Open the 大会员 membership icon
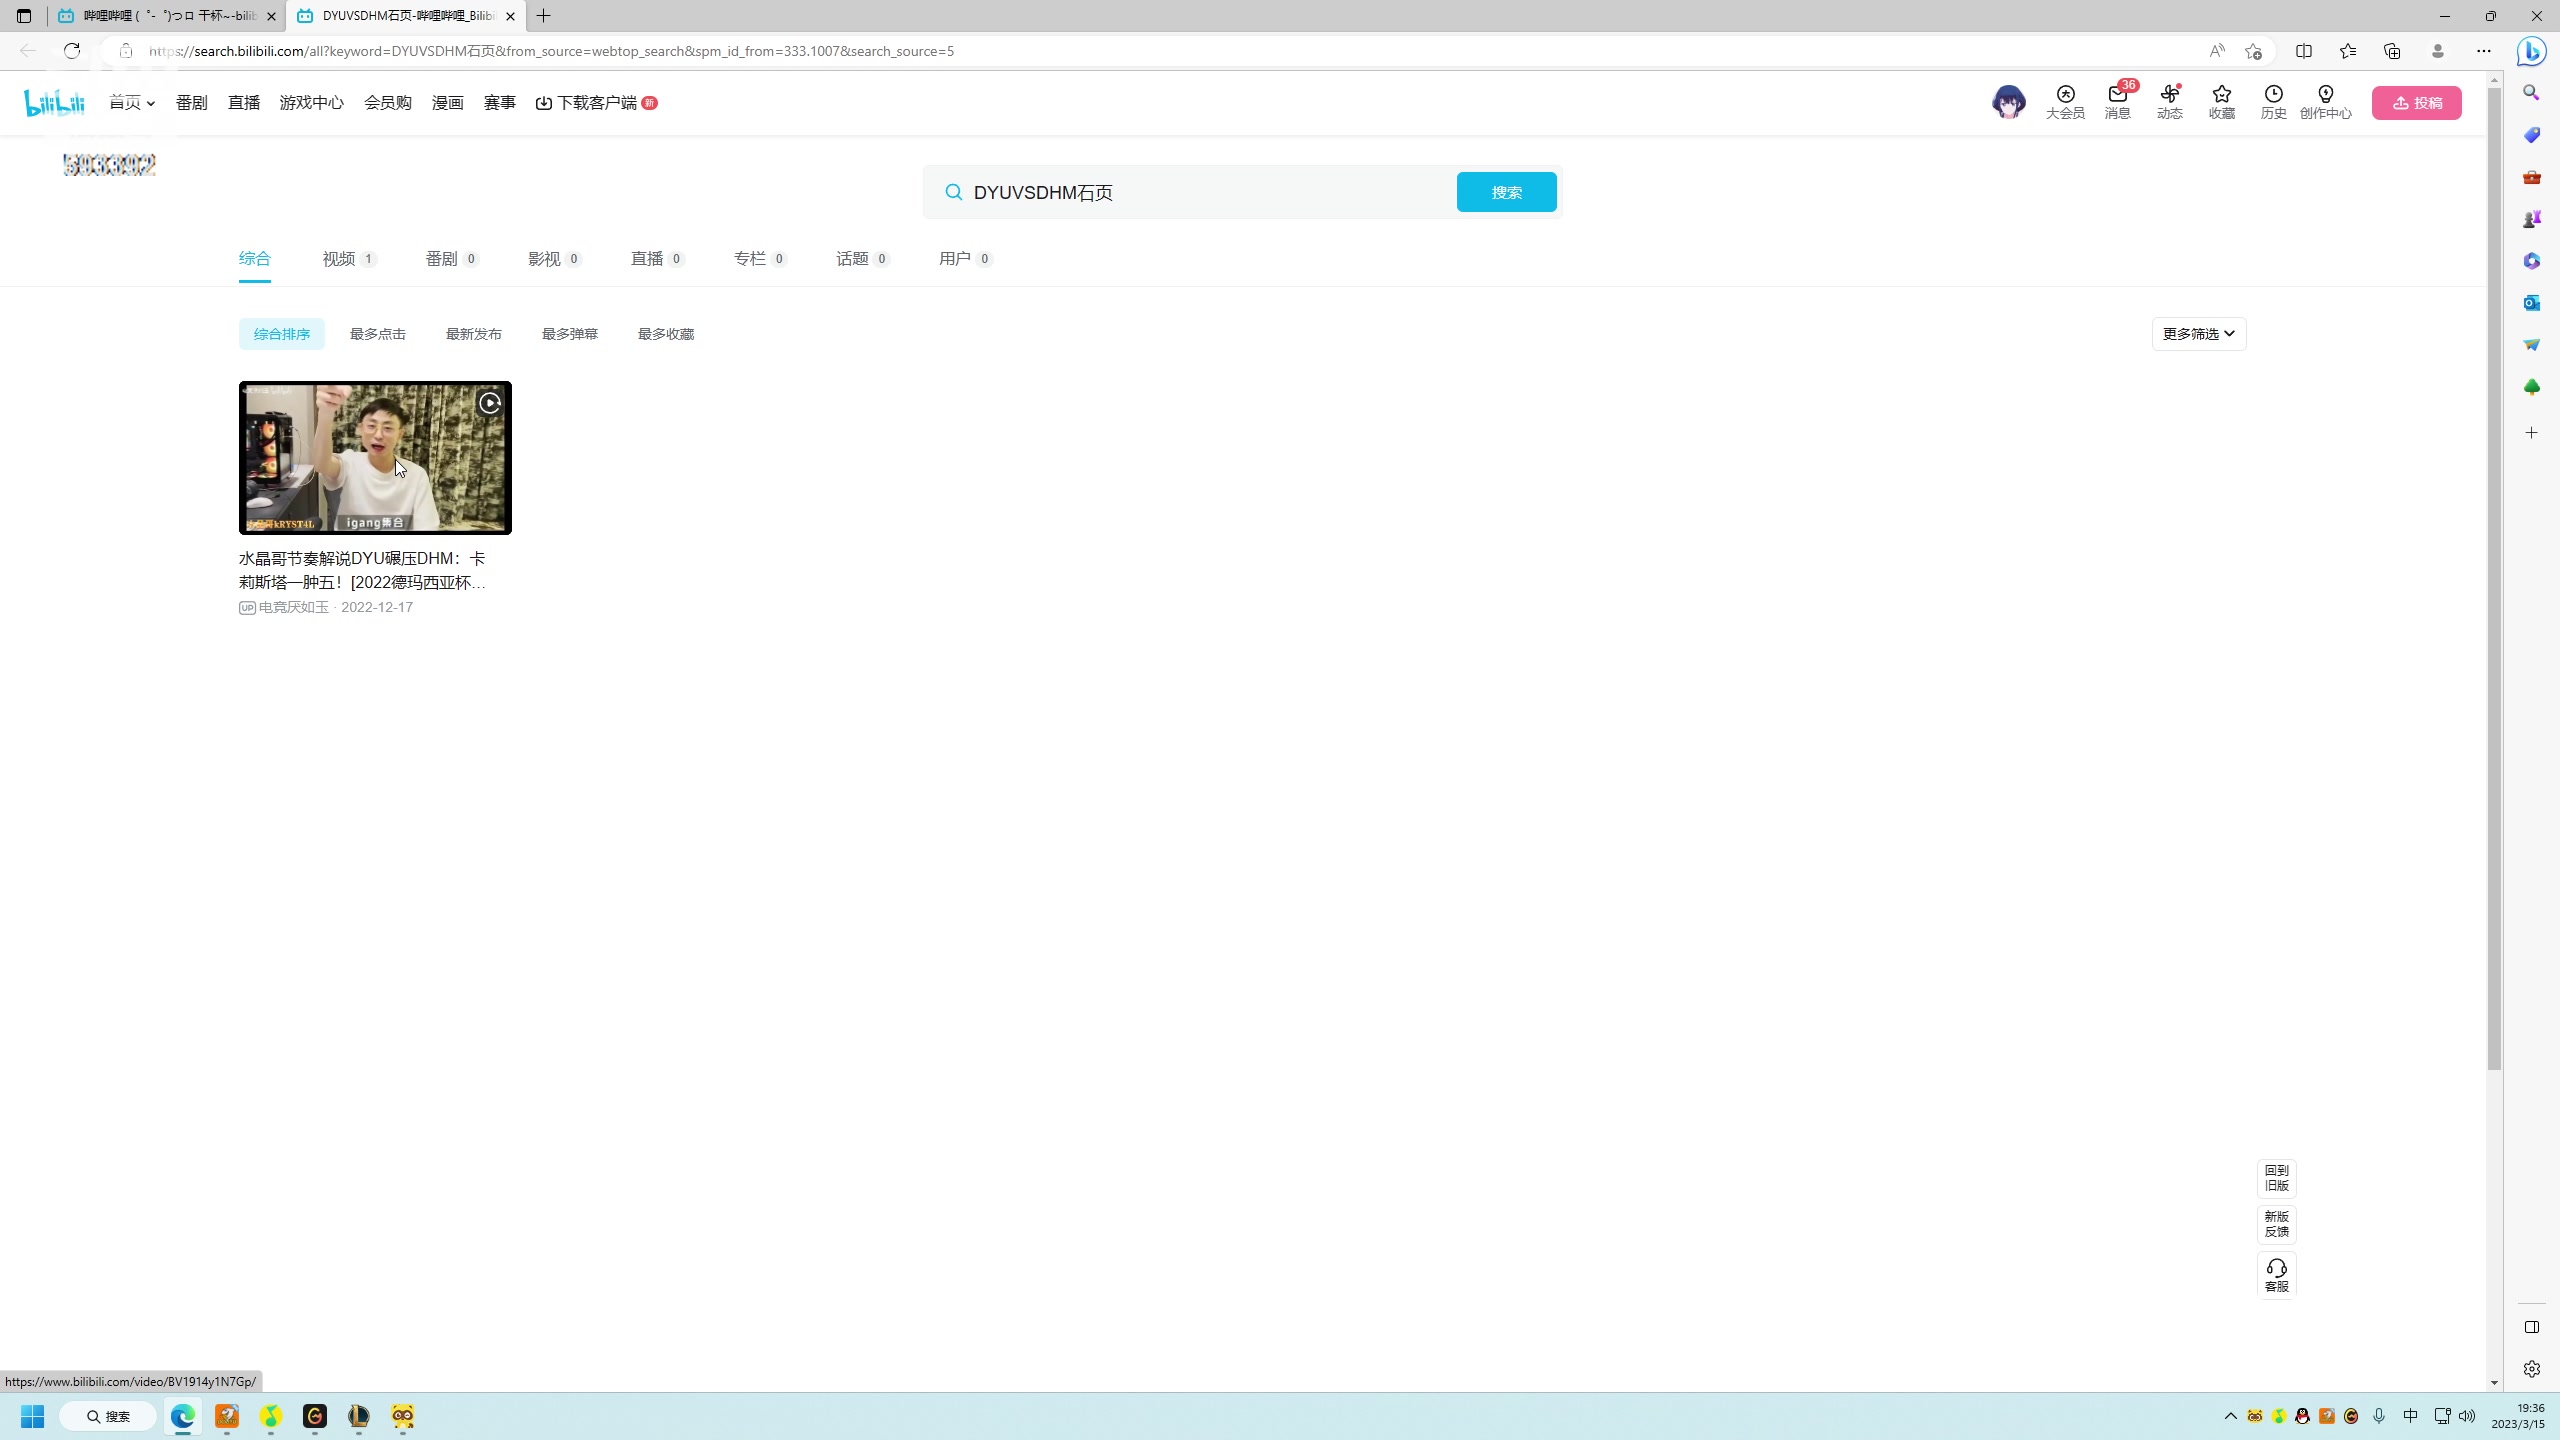Image resolution: width=2560 pixels, height=1440 pixels. [x=2065, y=102]
